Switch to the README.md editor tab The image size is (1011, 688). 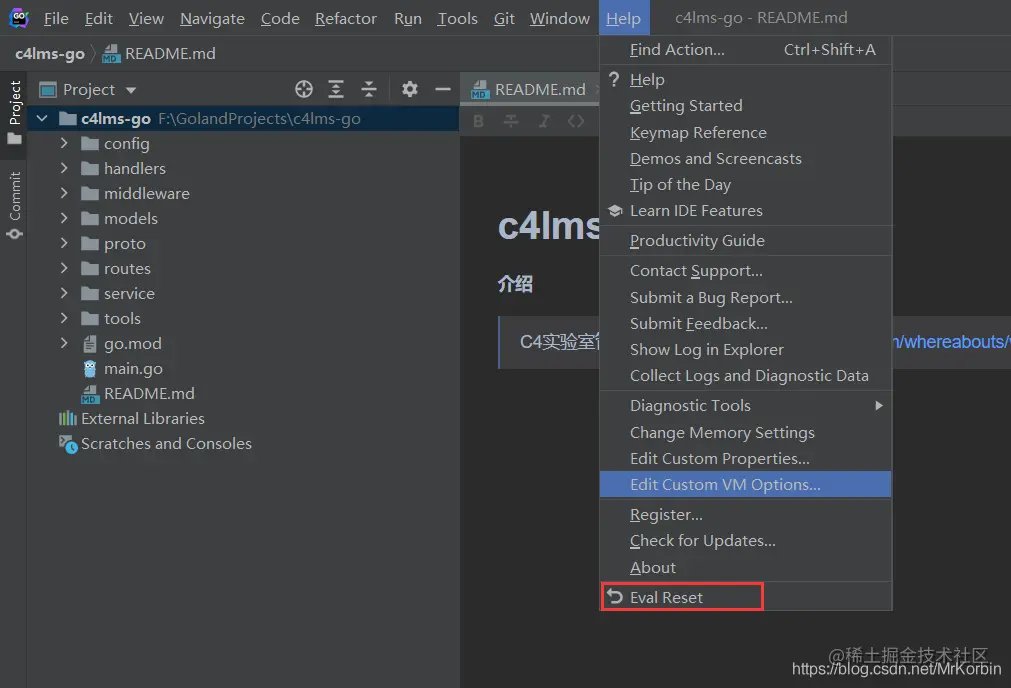pyautogui.click(x=529, y=89)
